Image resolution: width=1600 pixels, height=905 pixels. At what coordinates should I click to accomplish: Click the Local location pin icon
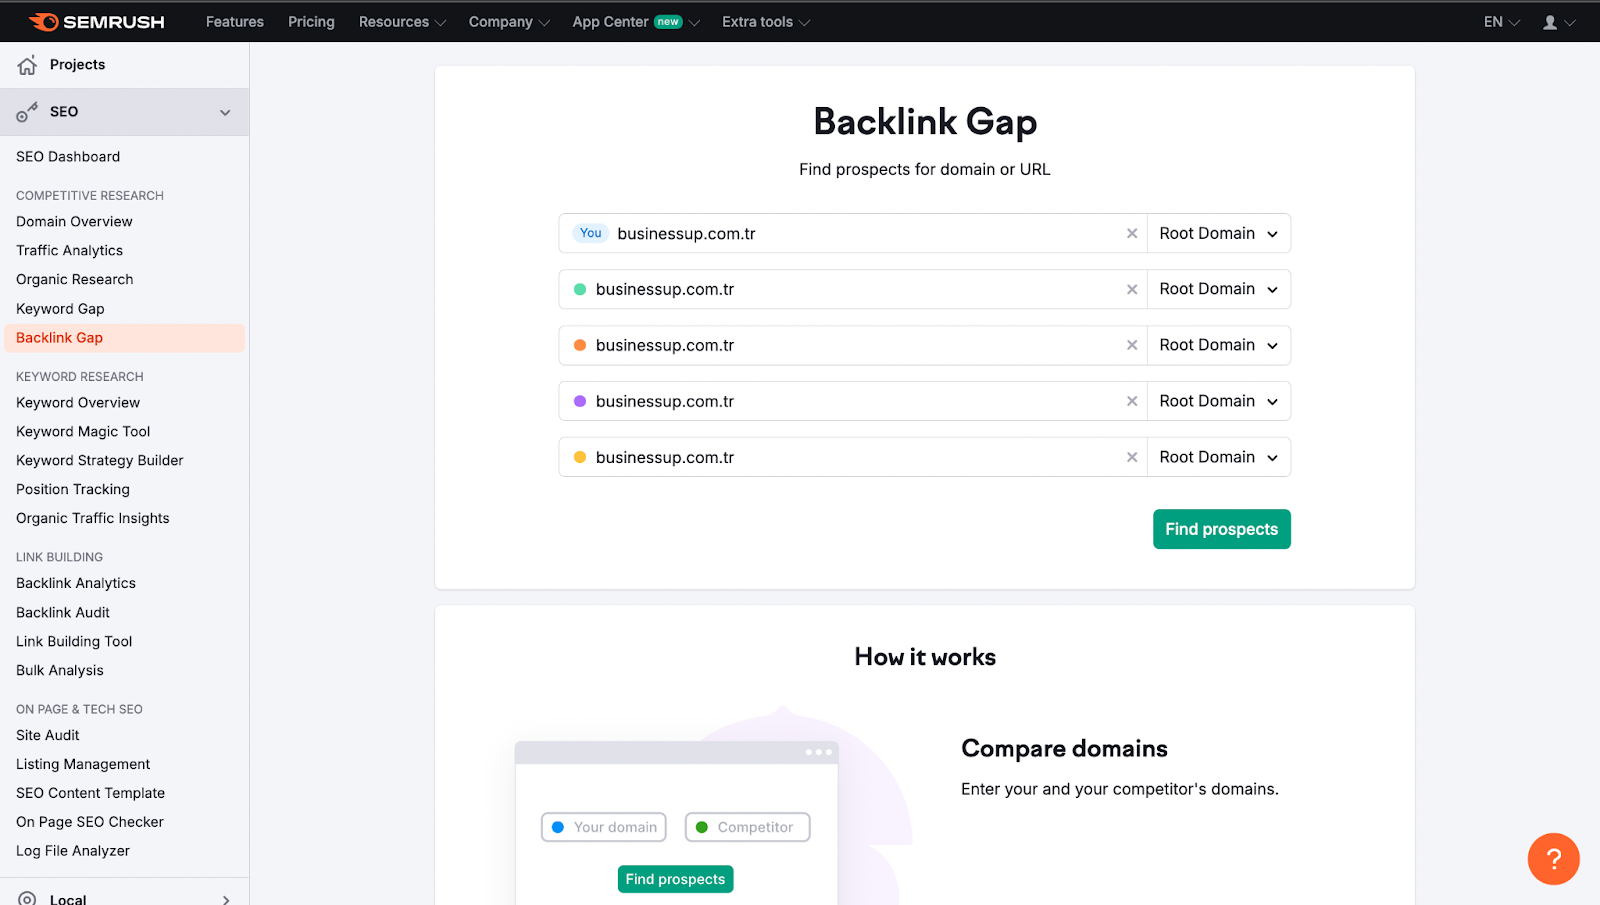click(27, 898)
